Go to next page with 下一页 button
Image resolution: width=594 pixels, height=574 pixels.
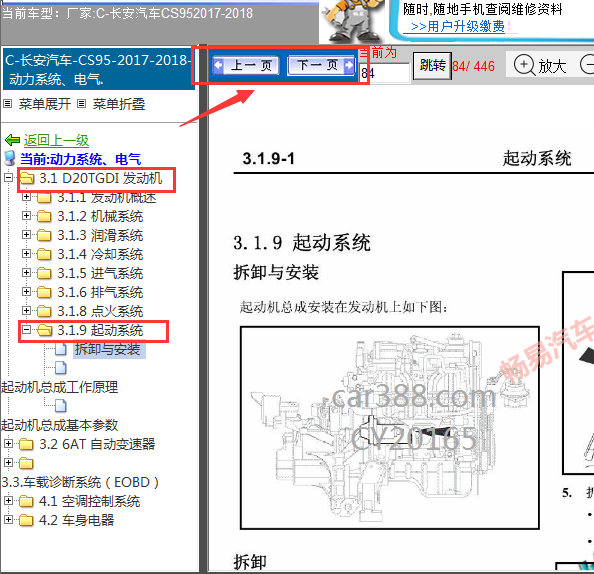(321, 65)
